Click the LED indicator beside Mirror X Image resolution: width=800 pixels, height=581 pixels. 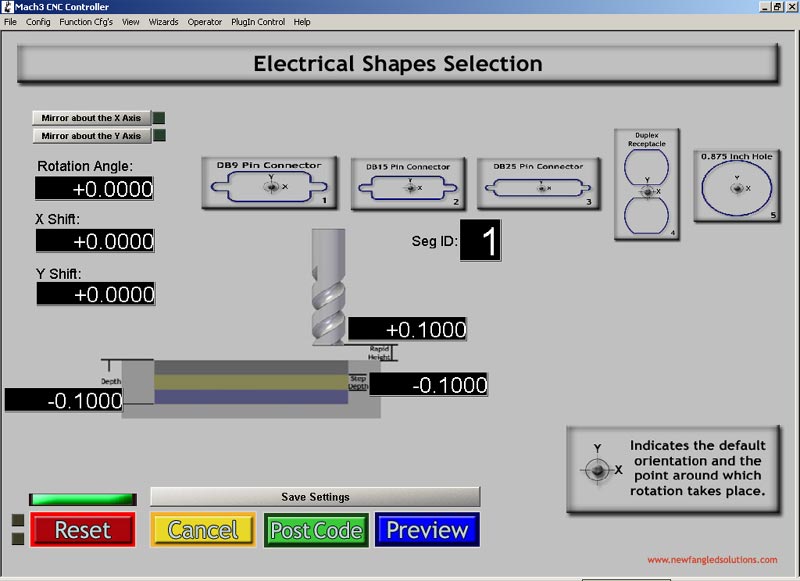159,118
